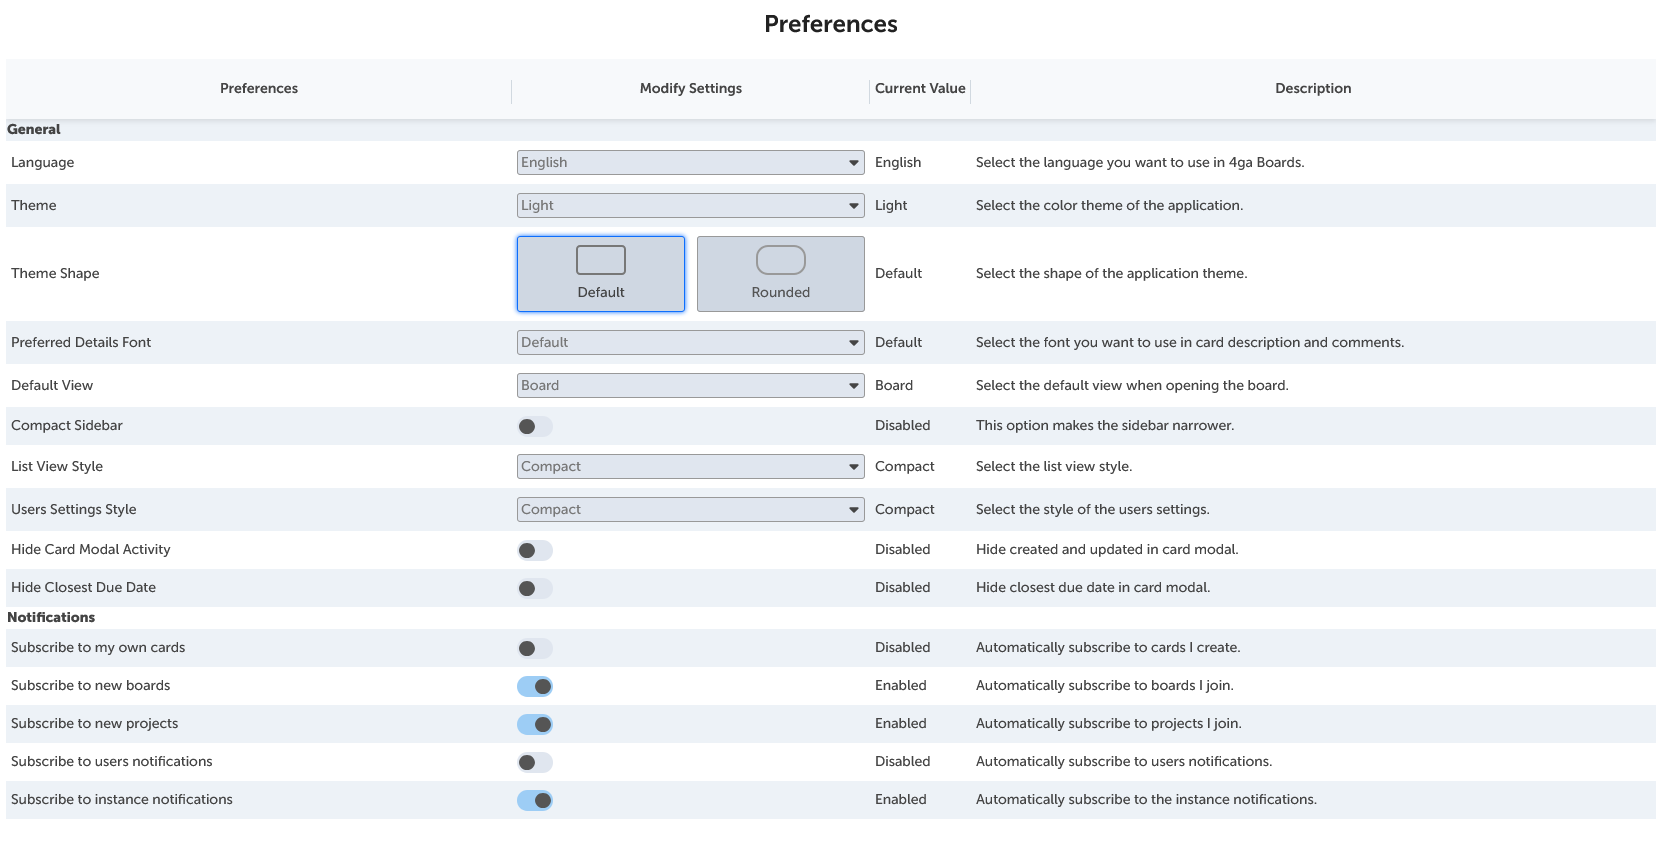The height and width of the screenshot is (847, 1671).
Task: Disable Subscribe to new boards
Action: point(534,687)
